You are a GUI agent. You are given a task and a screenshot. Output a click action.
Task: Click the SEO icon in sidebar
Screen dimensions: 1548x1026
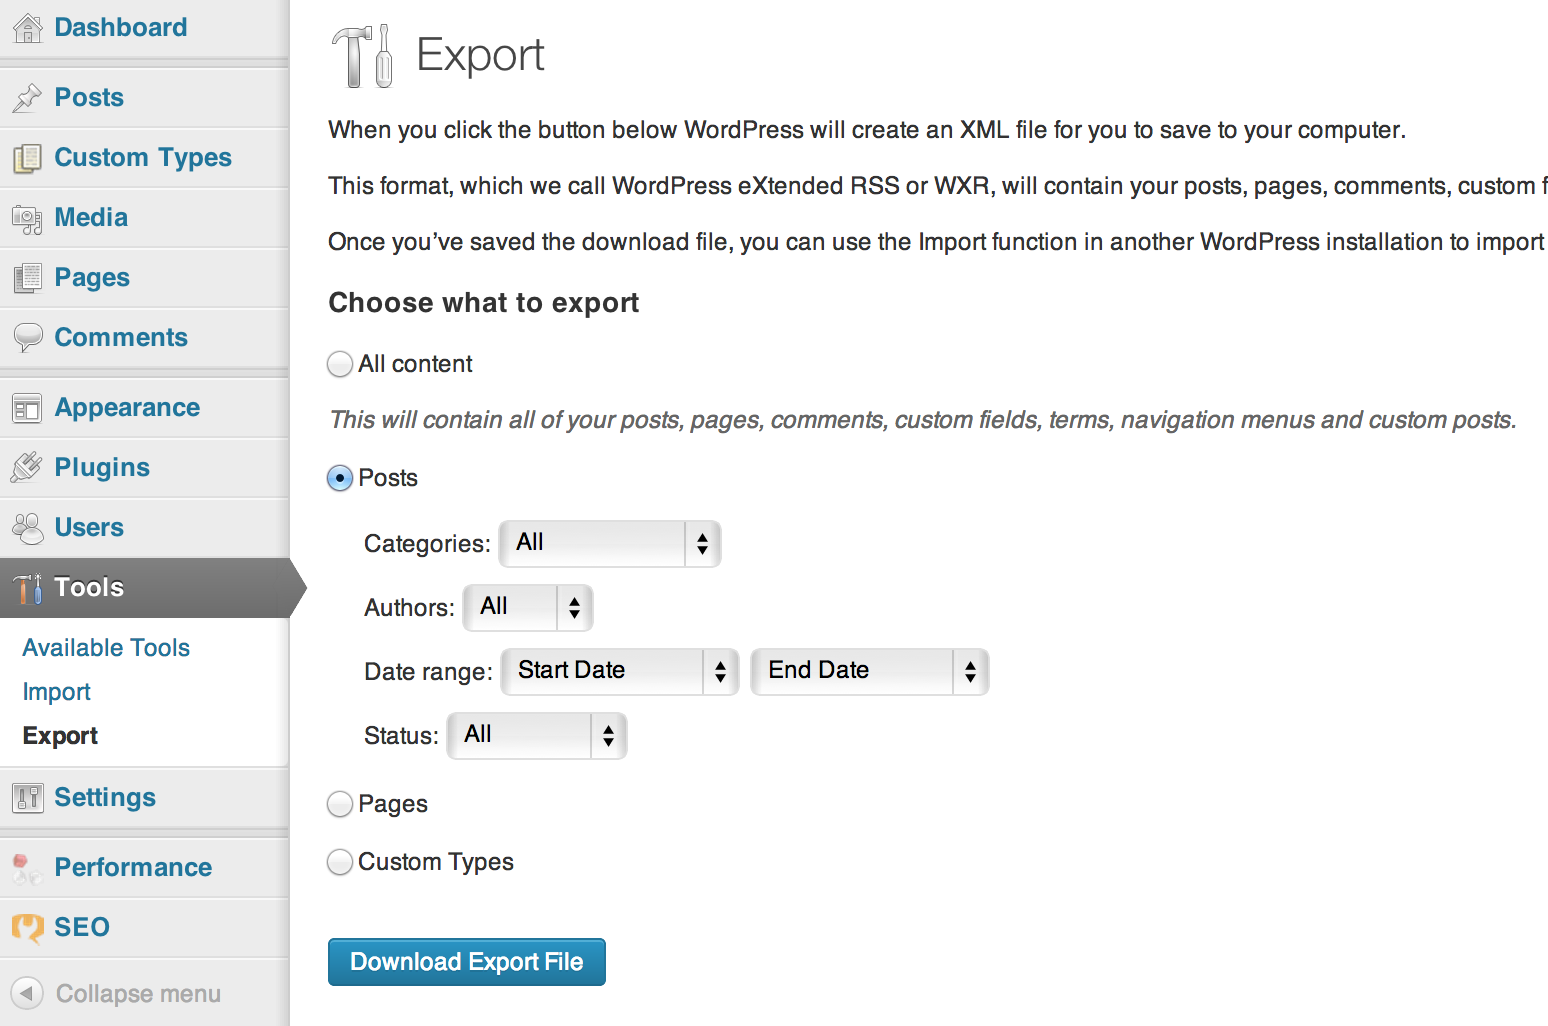coord(27,928)
